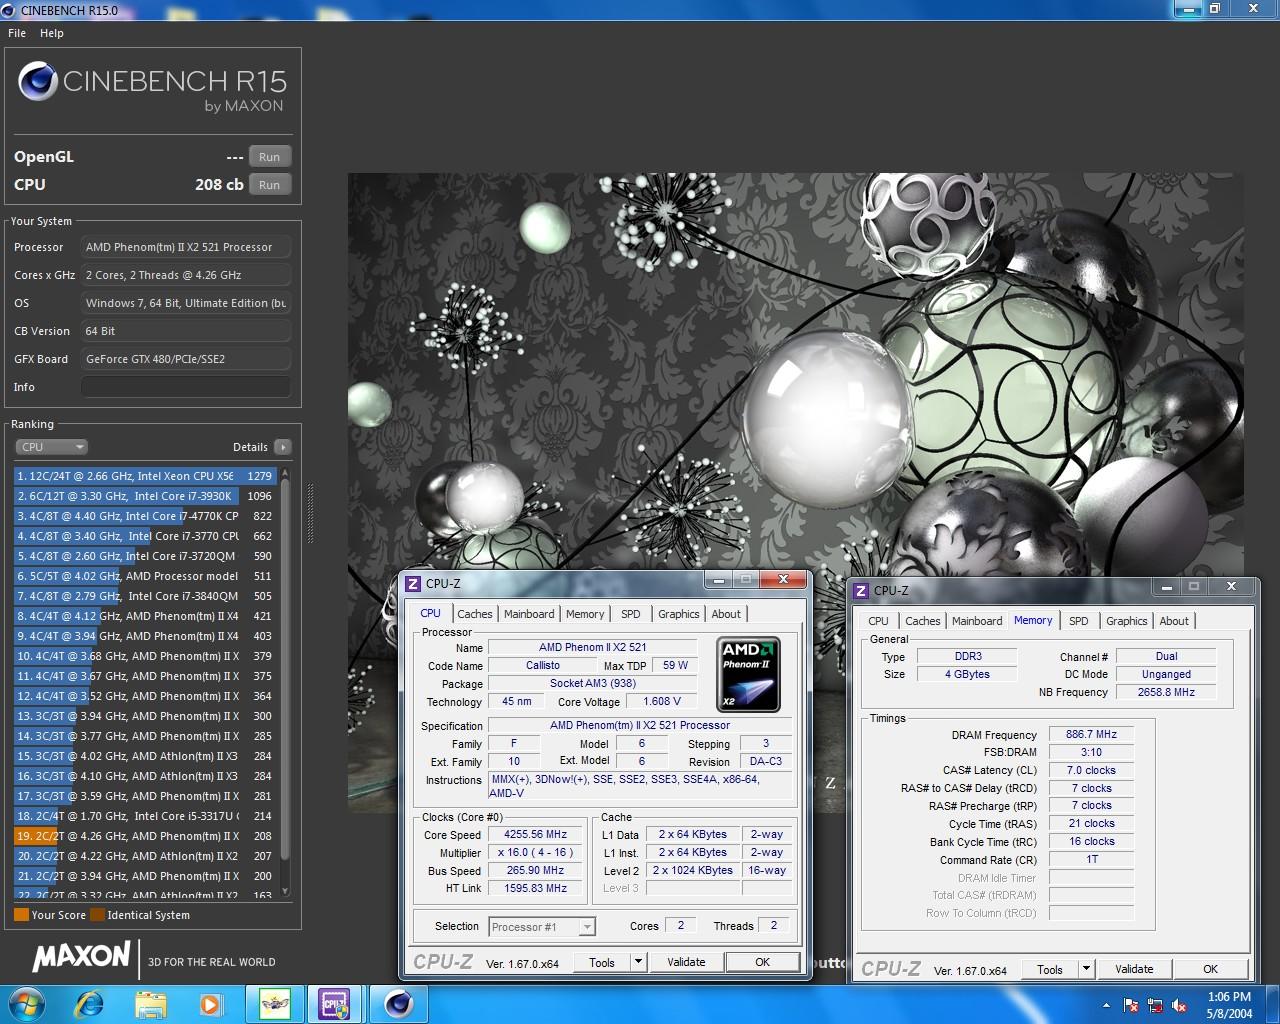The image size is (1280, 1024).
Task: Click the Cinebench R15 logo sphere
Action: [x=38, y=82]
